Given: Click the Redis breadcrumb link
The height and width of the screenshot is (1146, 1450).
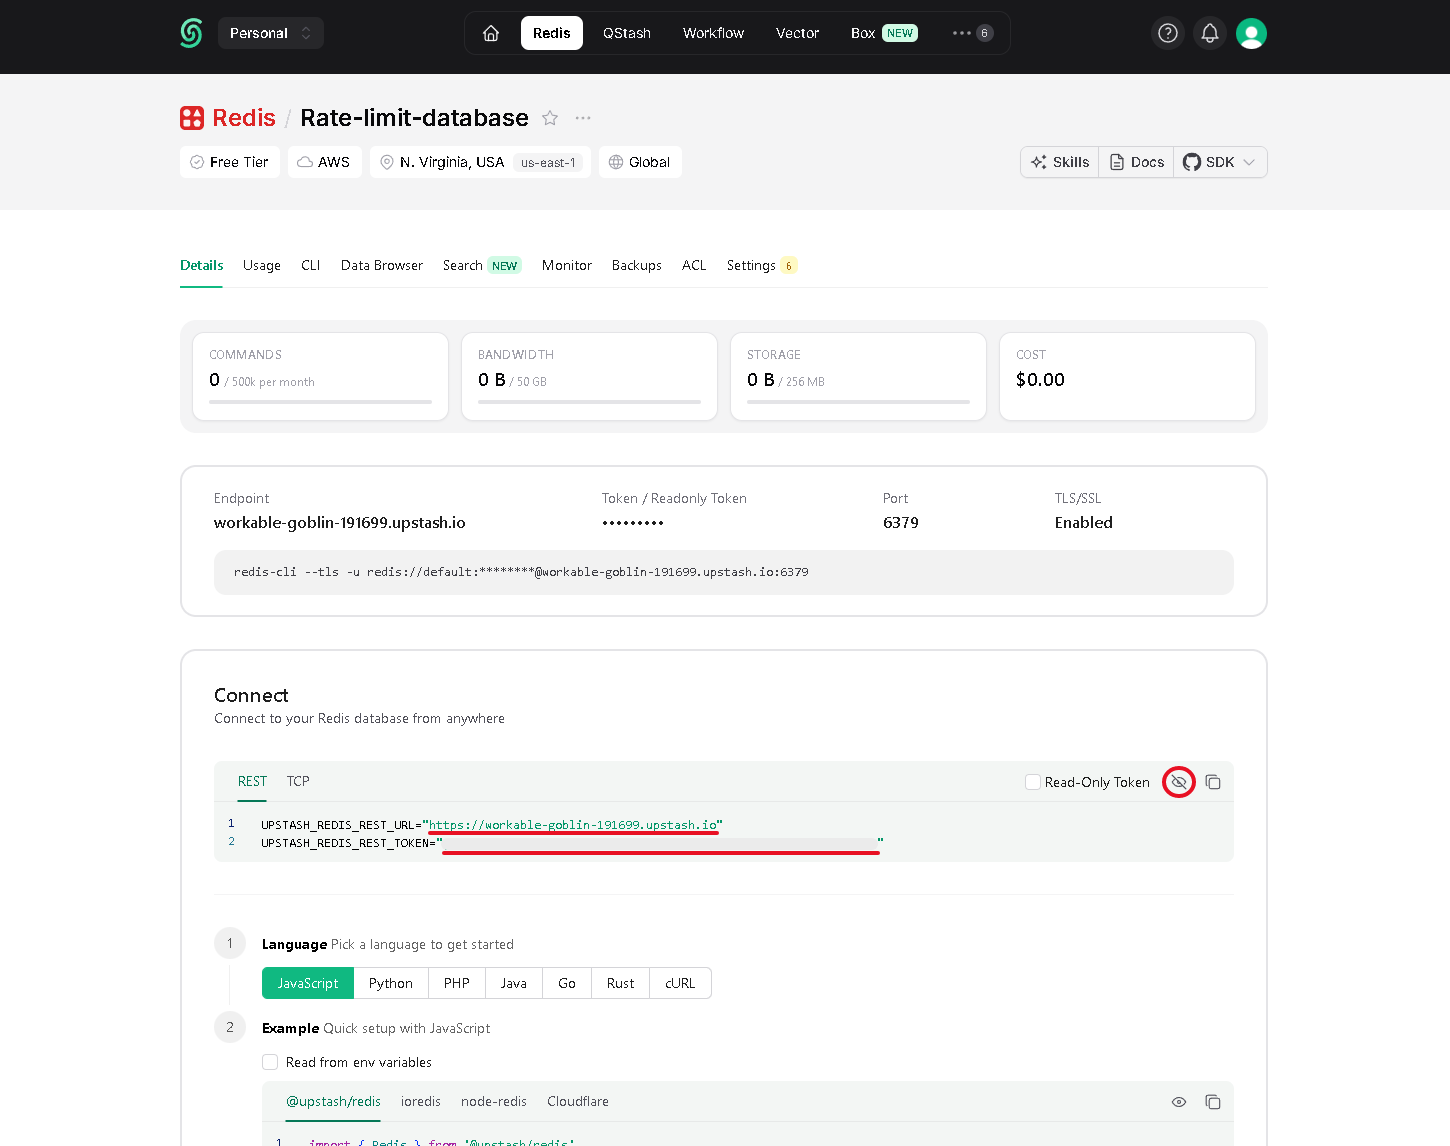Looking at the screenshot, I should point(244,118).
